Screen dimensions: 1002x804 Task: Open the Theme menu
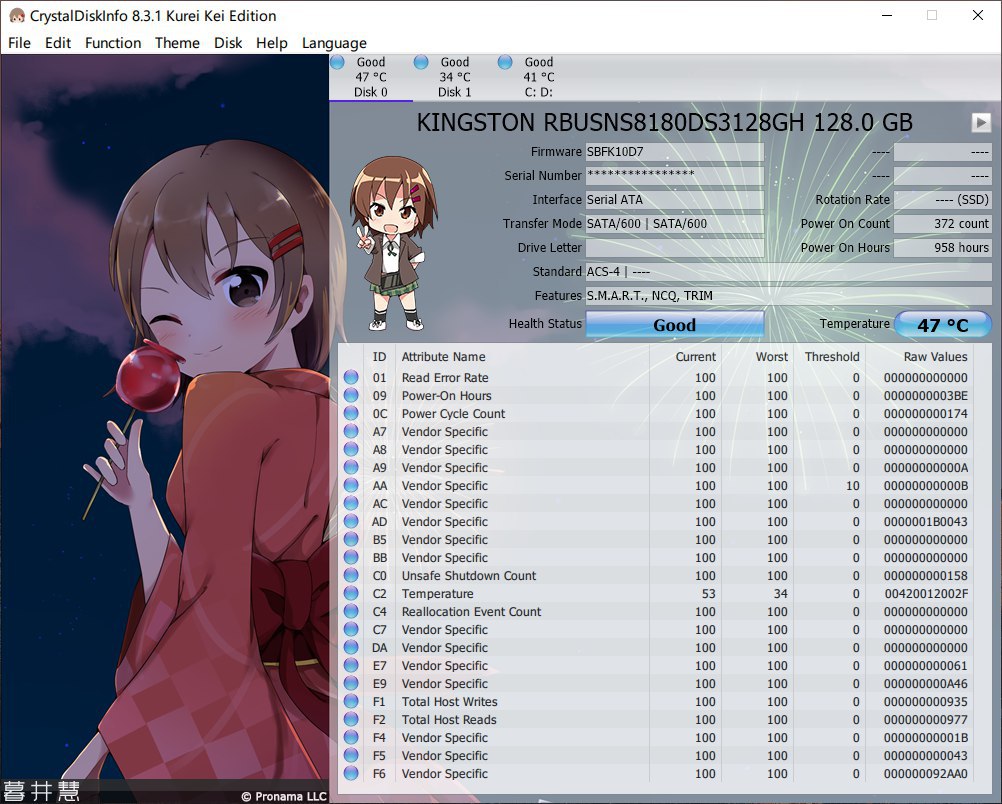click(x=177, y=43)
